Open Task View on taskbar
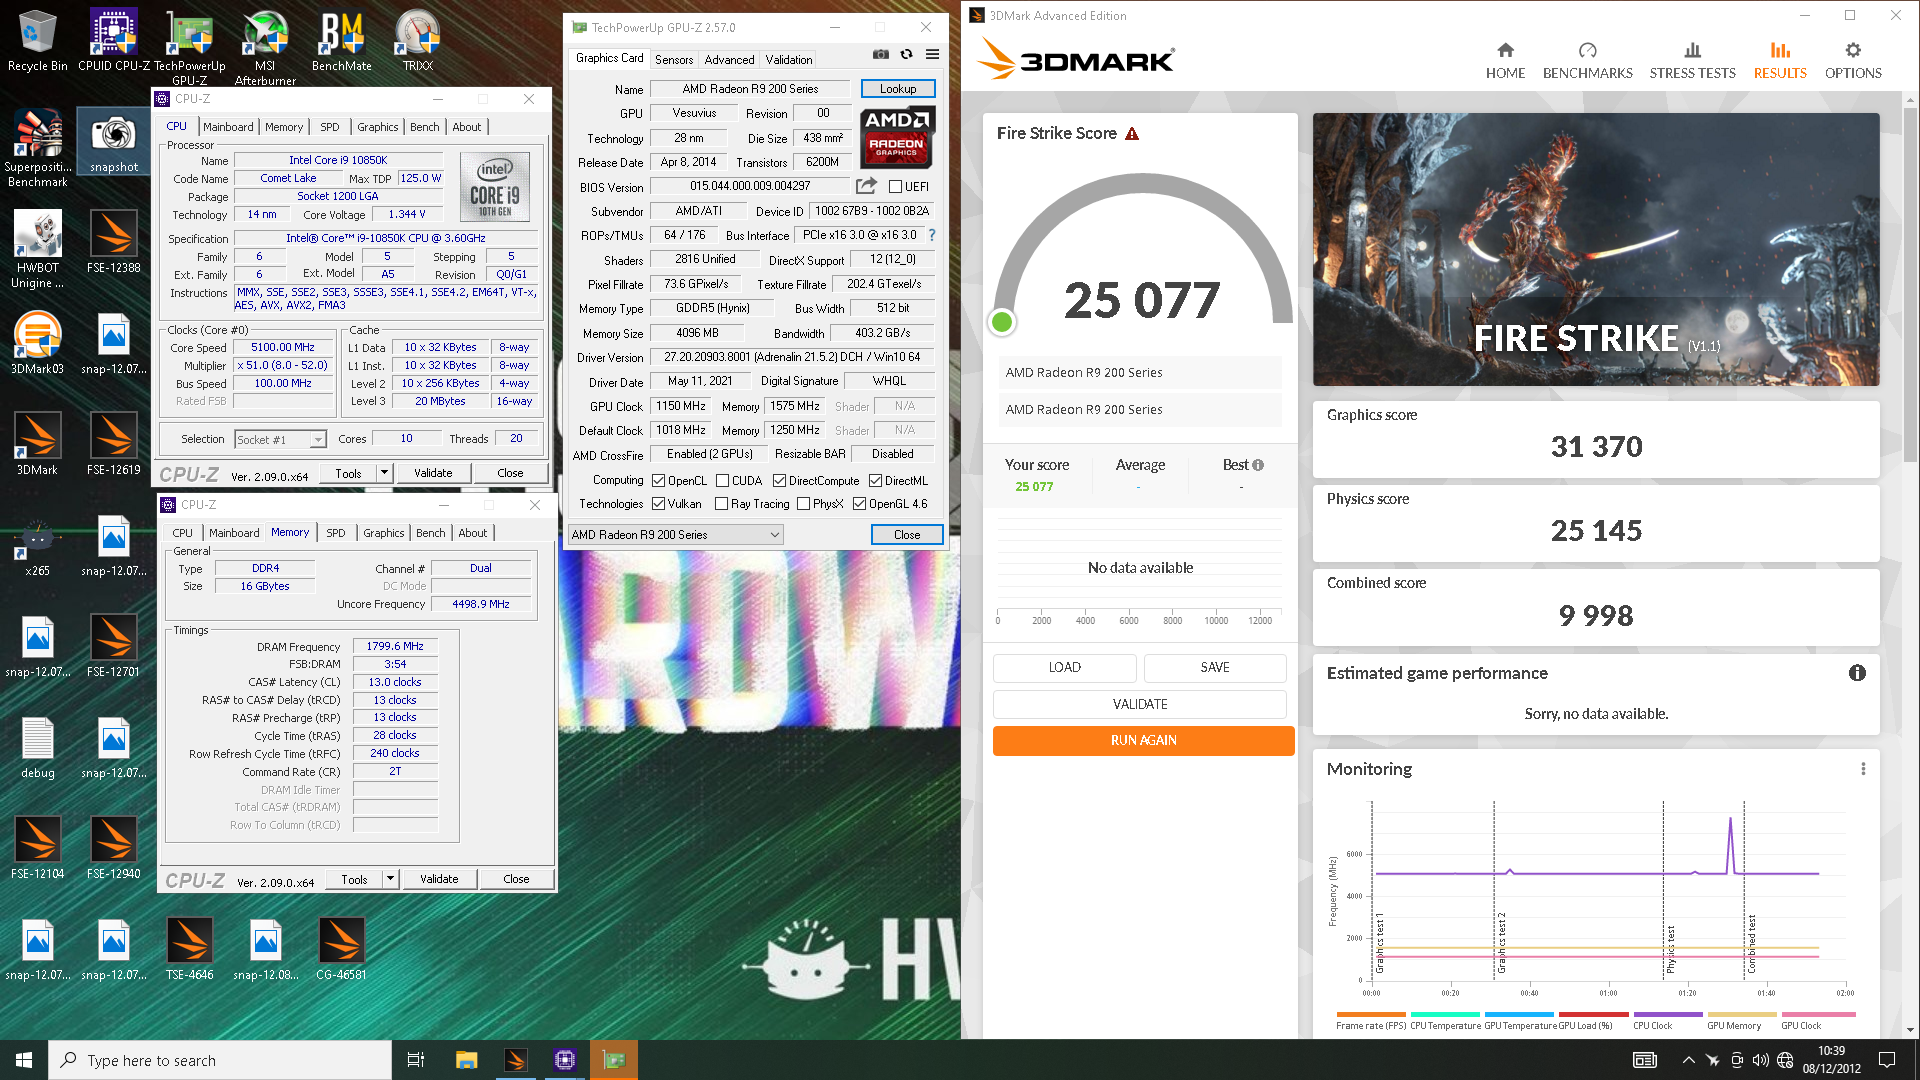 pos(416,1060)
